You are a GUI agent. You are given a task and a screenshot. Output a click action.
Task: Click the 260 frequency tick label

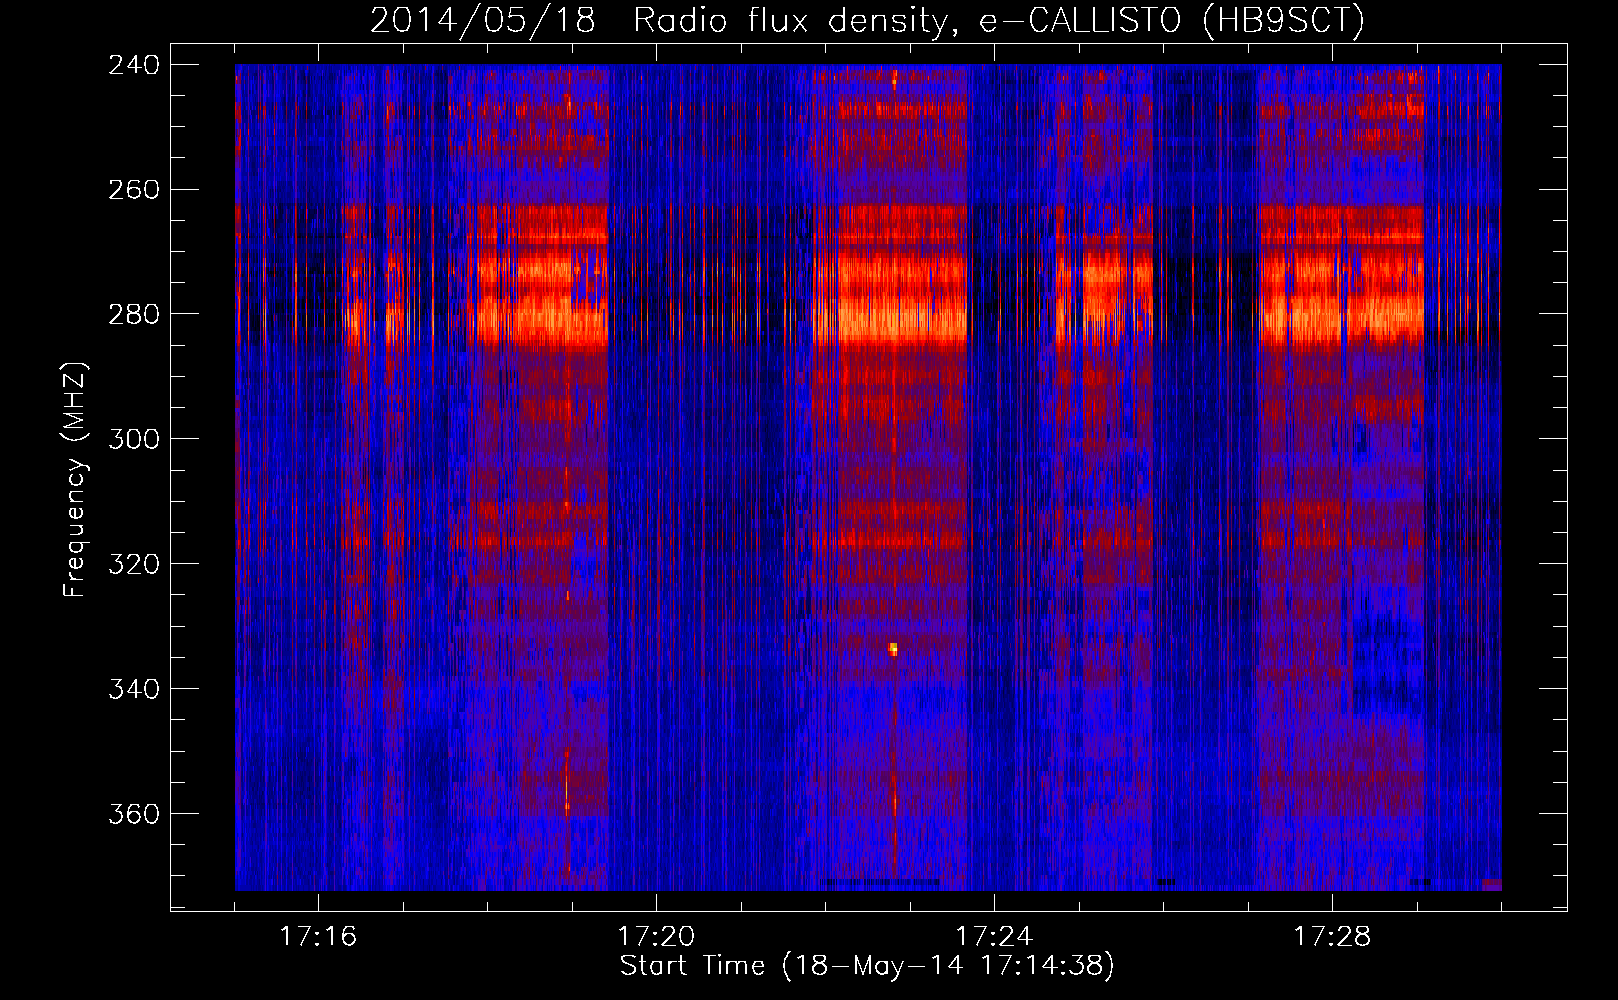[x=134, y=190]
